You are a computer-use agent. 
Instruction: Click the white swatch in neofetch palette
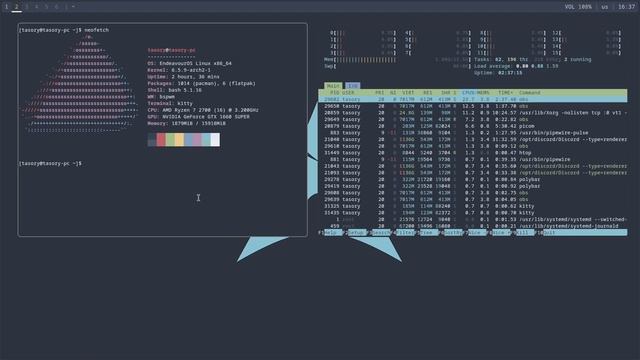[215, 140]
